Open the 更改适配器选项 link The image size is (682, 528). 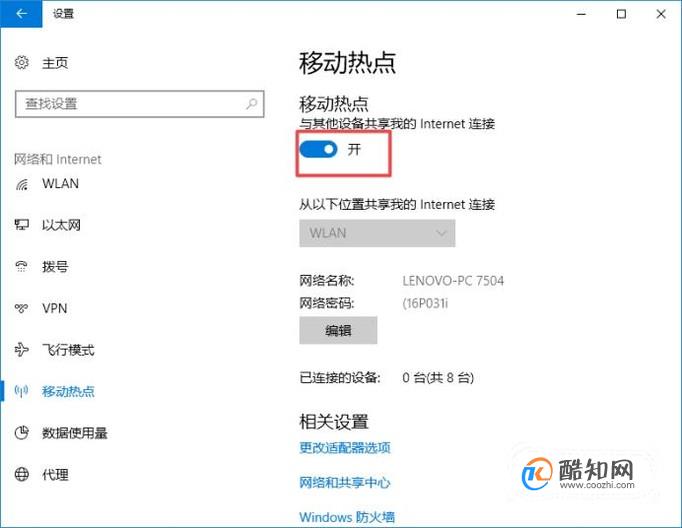345,448
